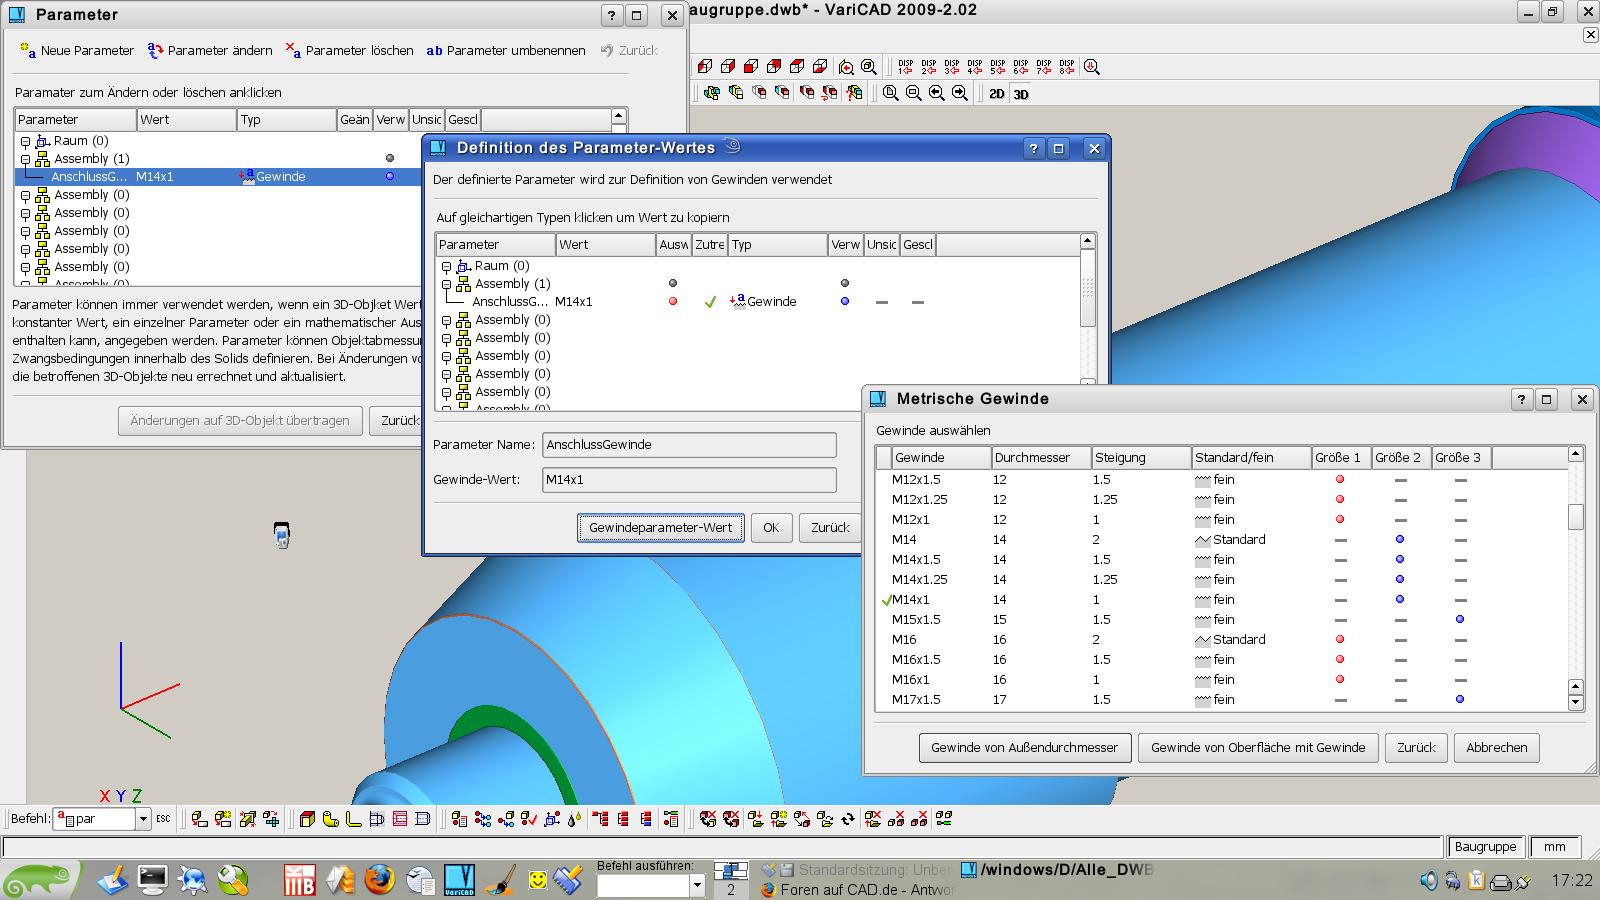Screen dimensions: 1600x900
Task: Select thread M12x1.5 in the list
Action: 1221,480
